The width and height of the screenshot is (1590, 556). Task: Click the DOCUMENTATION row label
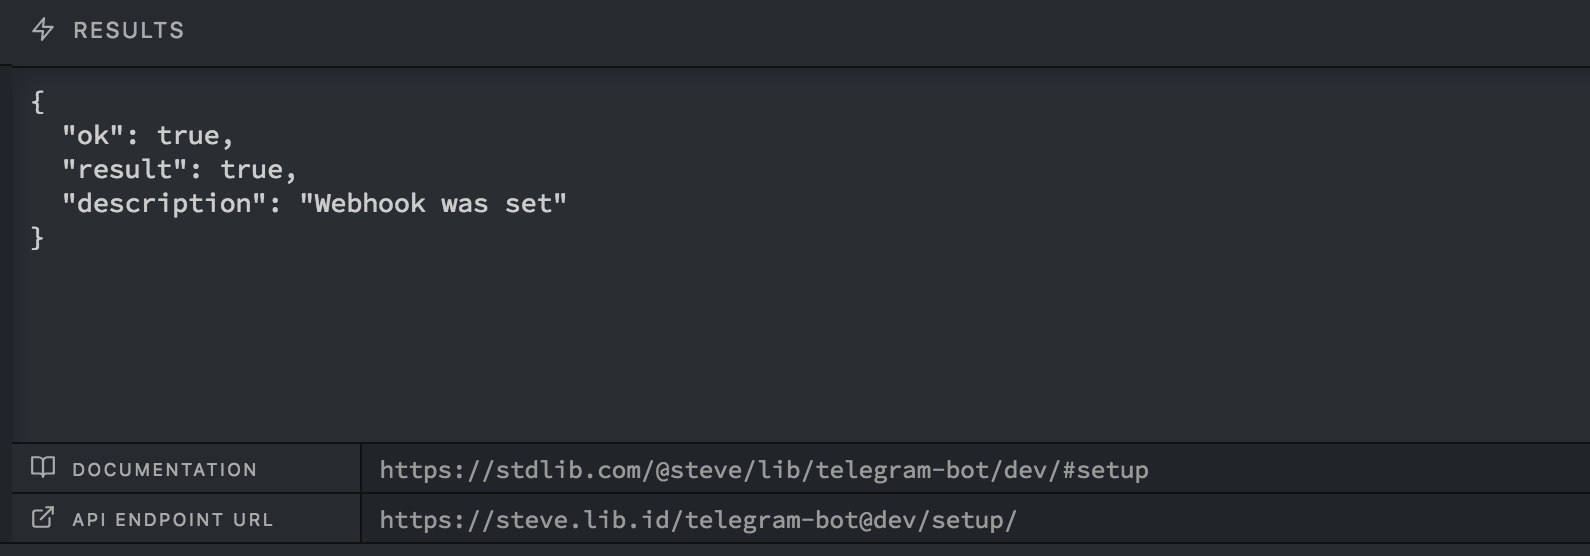point(164,470)
